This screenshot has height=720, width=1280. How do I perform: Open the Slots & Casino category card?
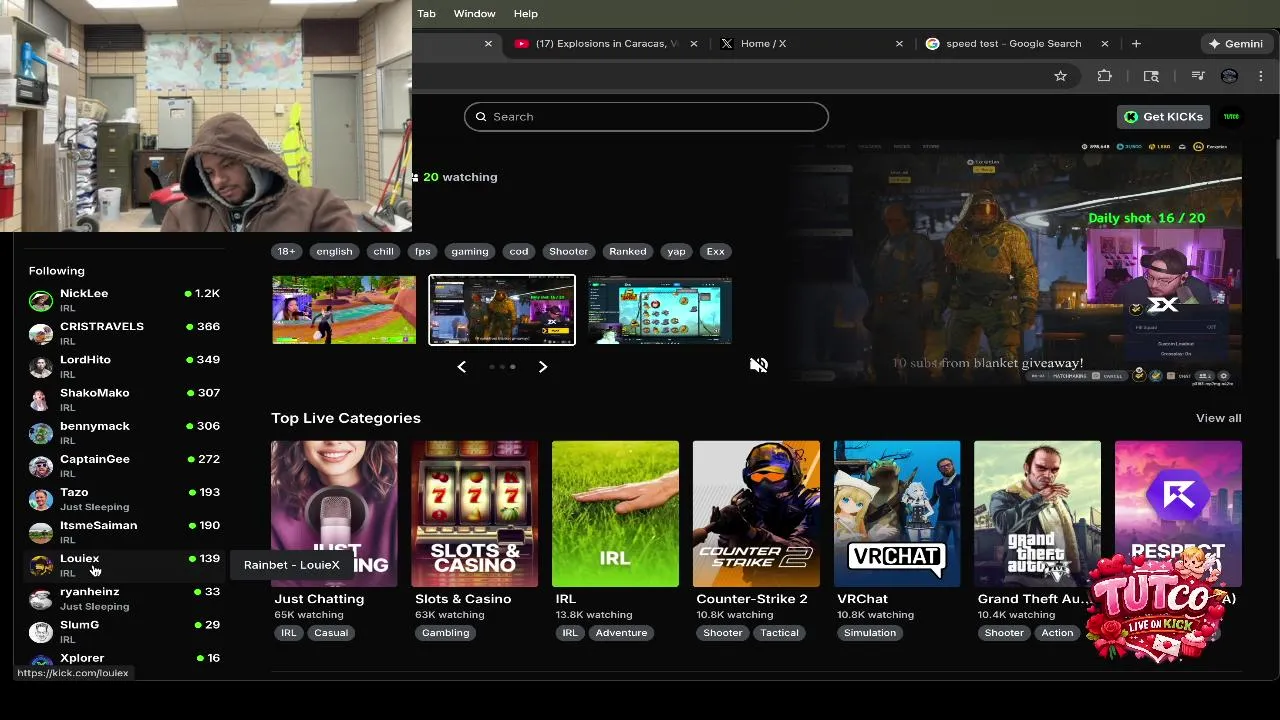(x=475, y=514)
